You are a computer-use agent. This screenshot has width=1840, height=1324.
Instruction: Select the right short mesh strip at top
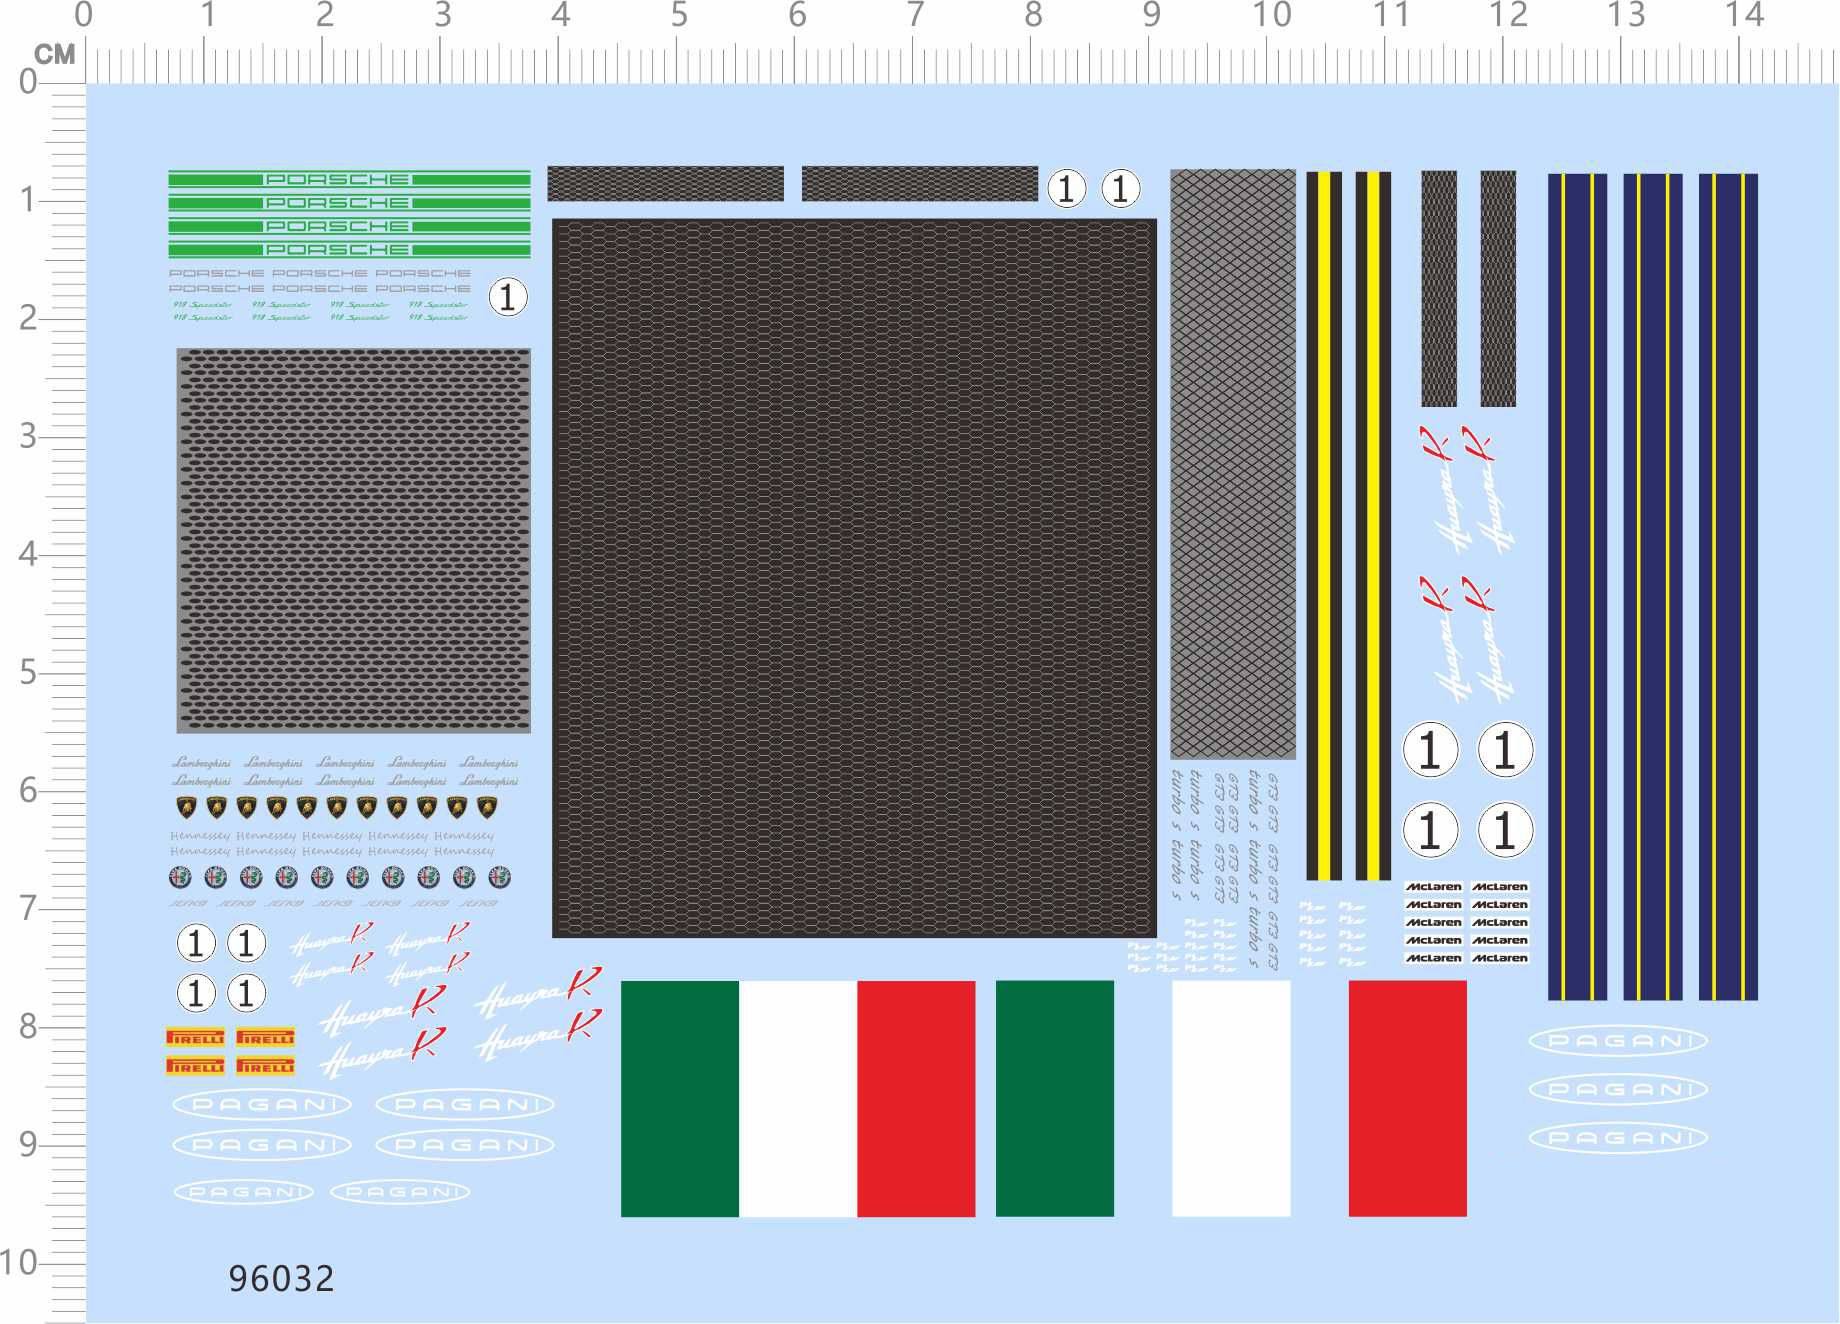(920, 184)
